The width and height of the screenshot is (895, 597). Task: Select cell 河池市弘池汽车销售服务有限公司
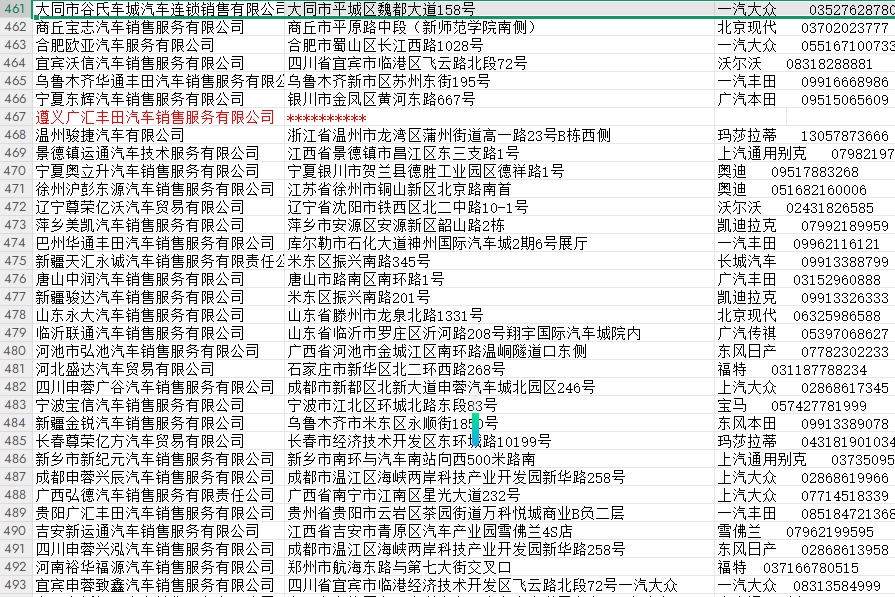click(x=159, y=351)
